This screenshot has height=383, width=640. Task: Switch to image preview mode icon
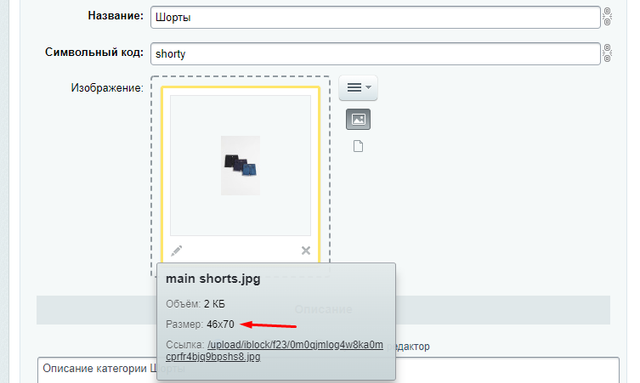[x=358, y=119]
